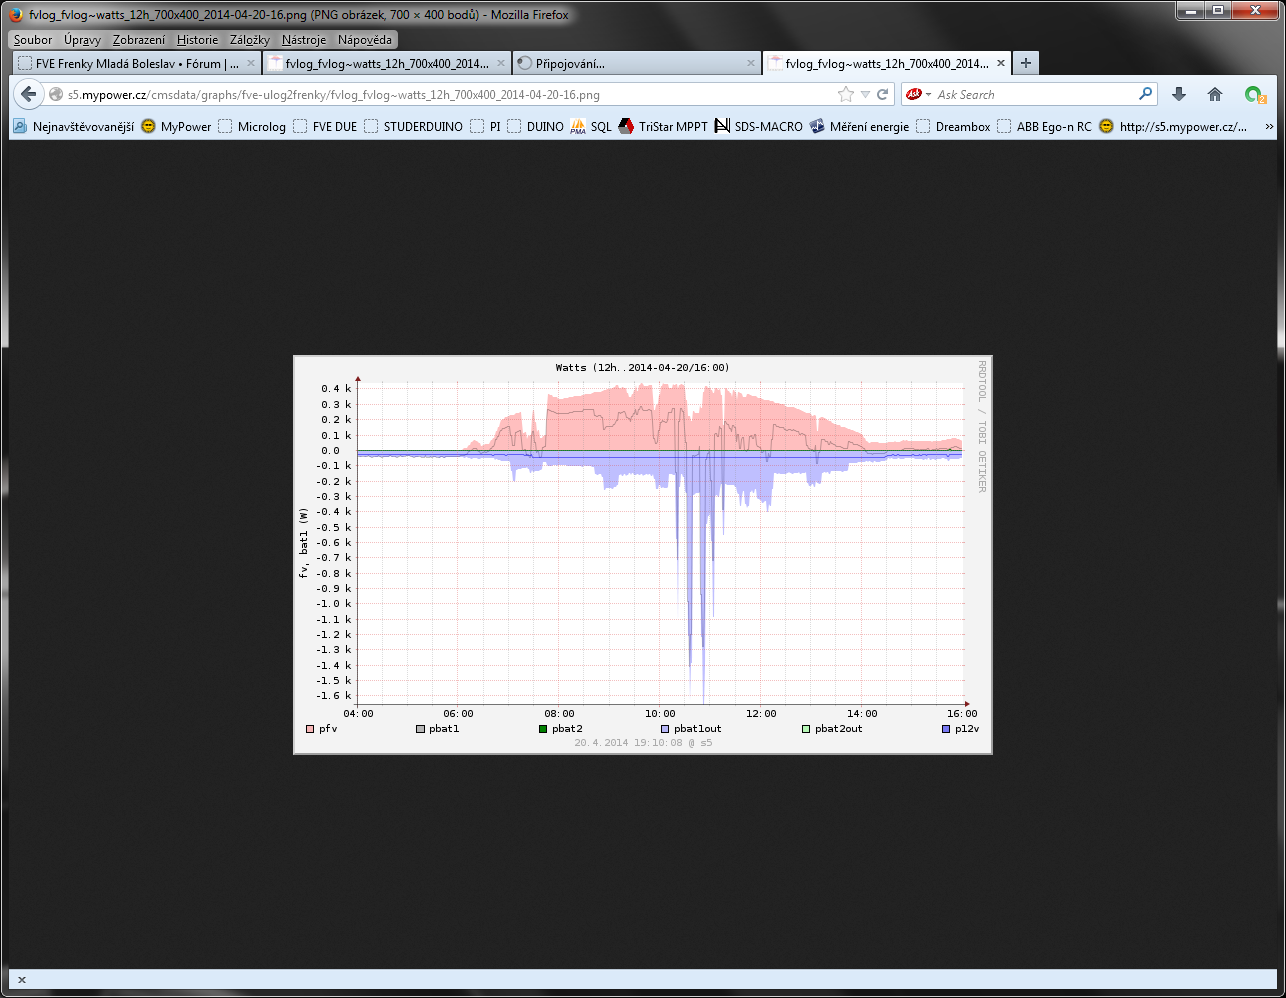Open the URL history dropdown arrow
Screen dimensions: 1286x998
[865, 94]
